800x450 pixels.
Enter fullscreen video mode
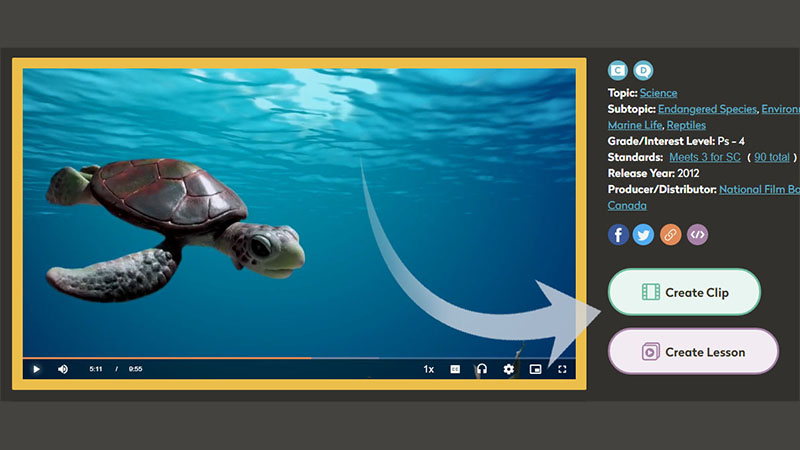[562, 369]
